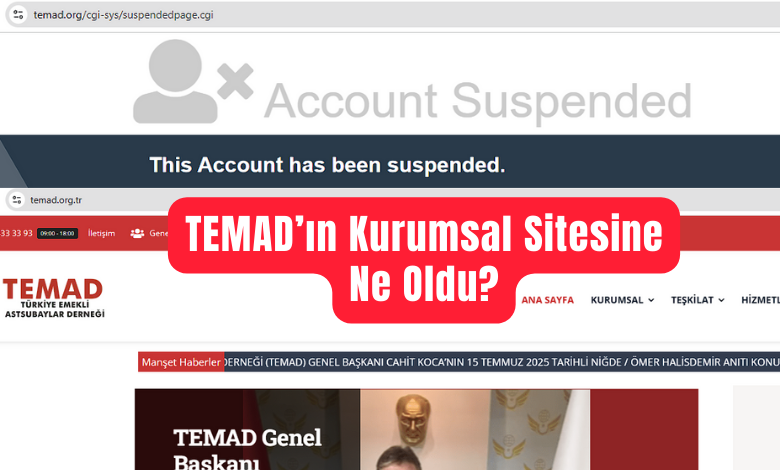Click the 'Account Suspended' heading text
The image size is (780, 470).
click(x=478, y=101)
